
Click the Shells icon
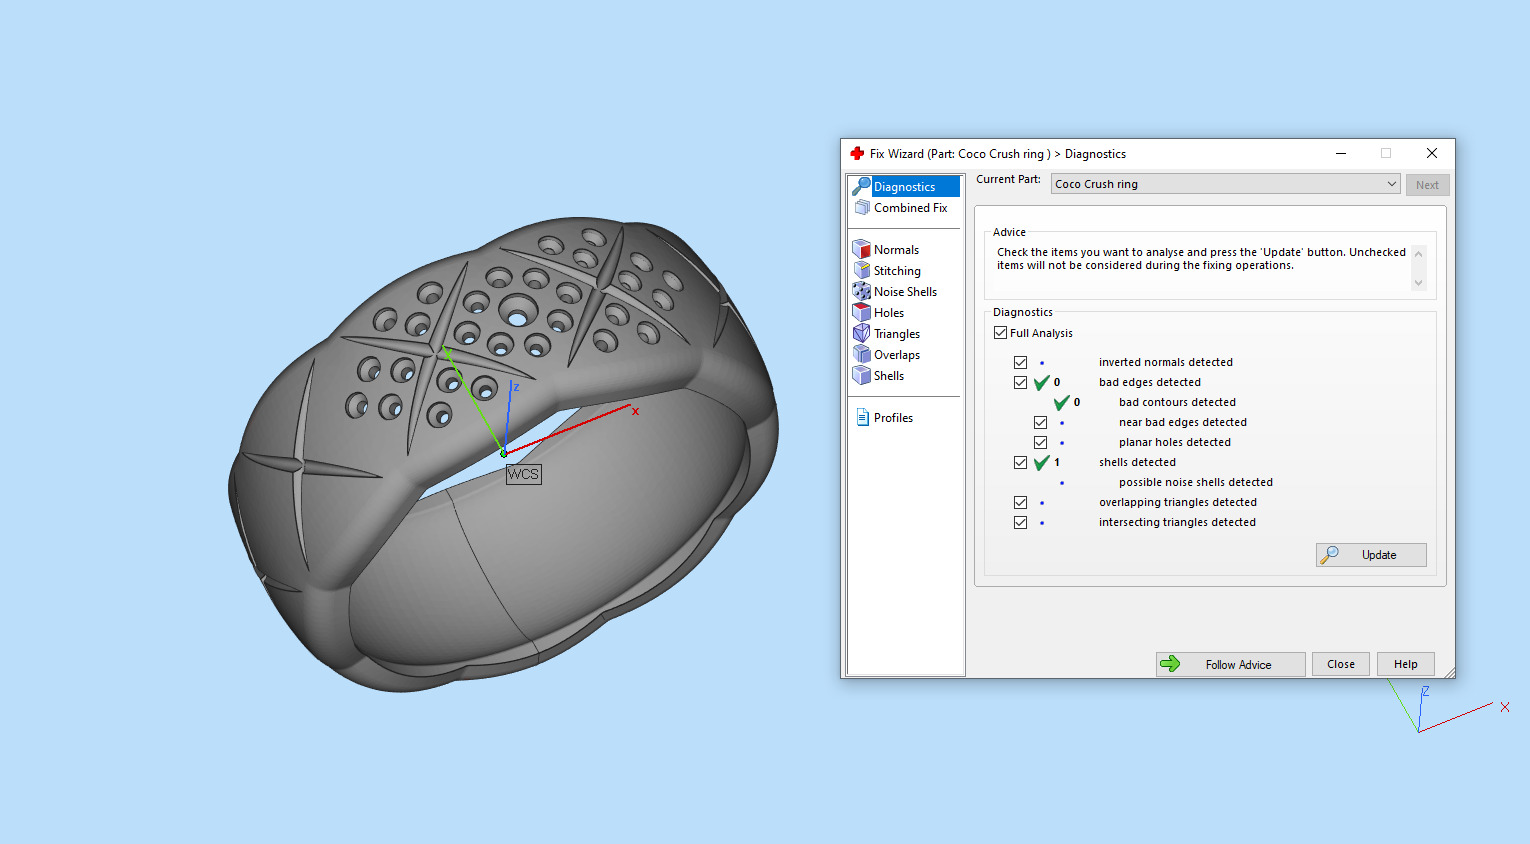861,375
